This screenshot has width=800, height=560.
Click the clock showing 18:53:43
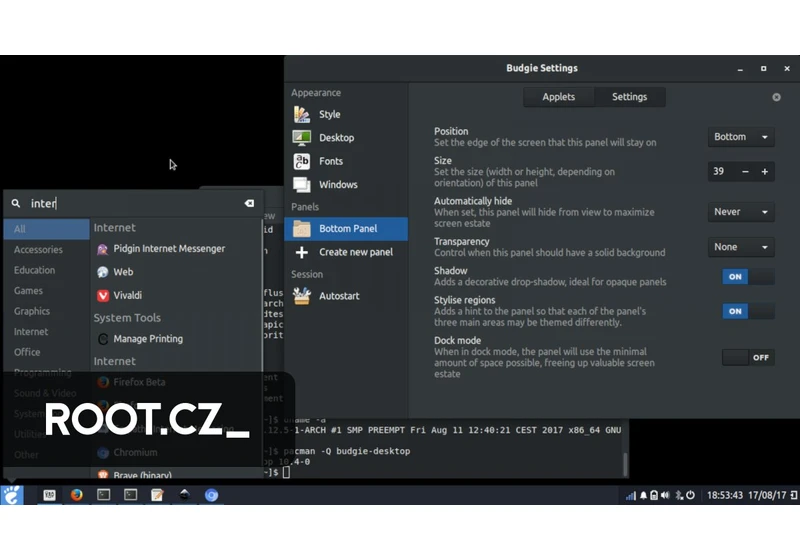pyautogui.click(x=724, y=495)
